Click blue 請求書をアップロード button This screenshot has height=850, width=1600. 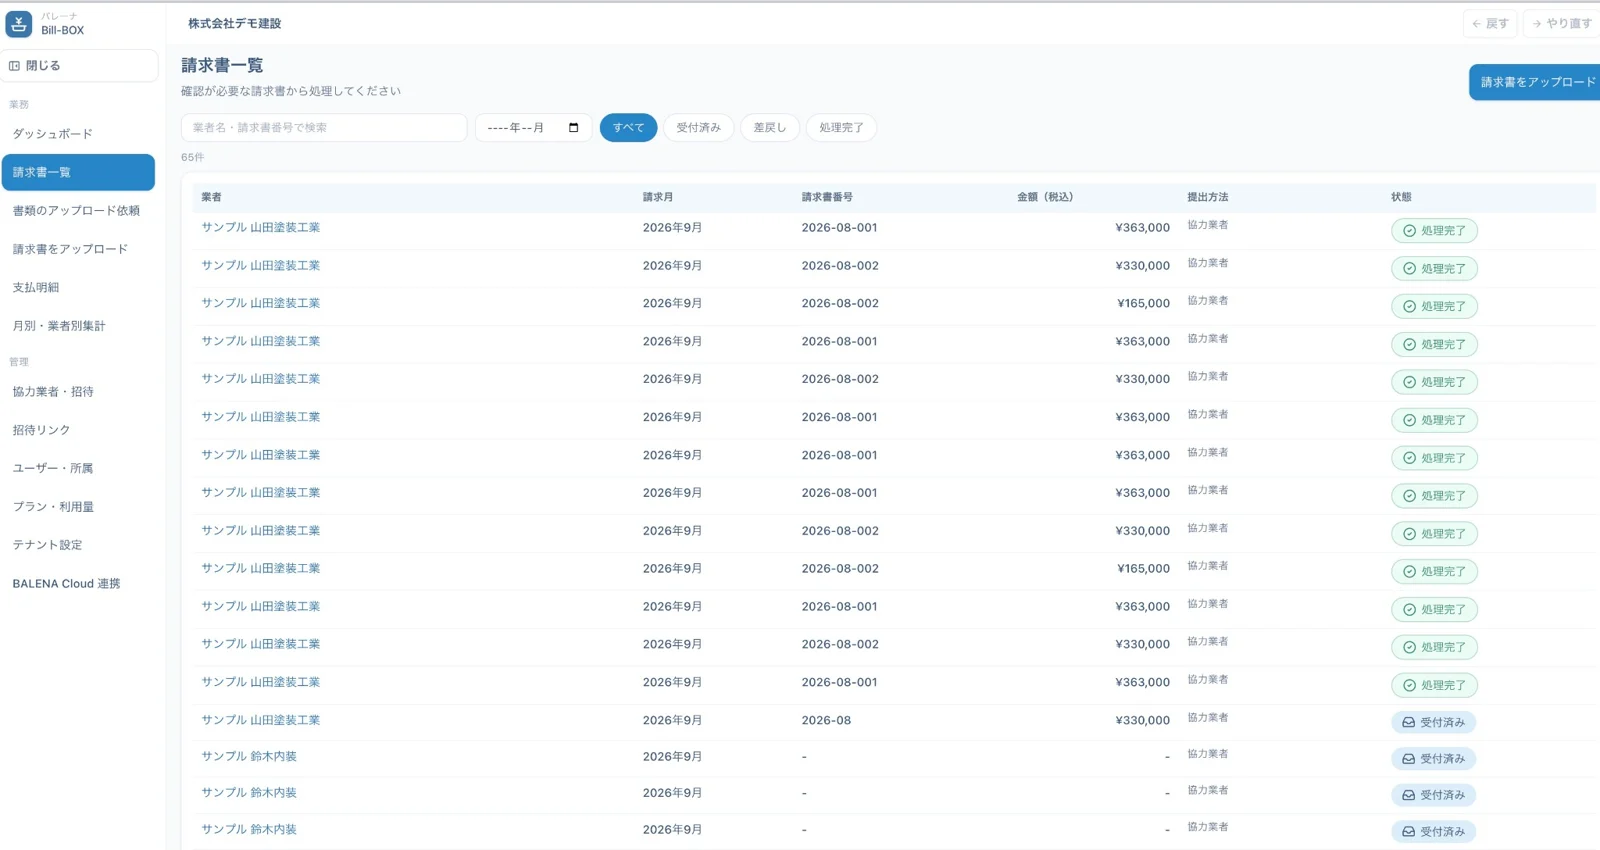tap(1535, 82)
